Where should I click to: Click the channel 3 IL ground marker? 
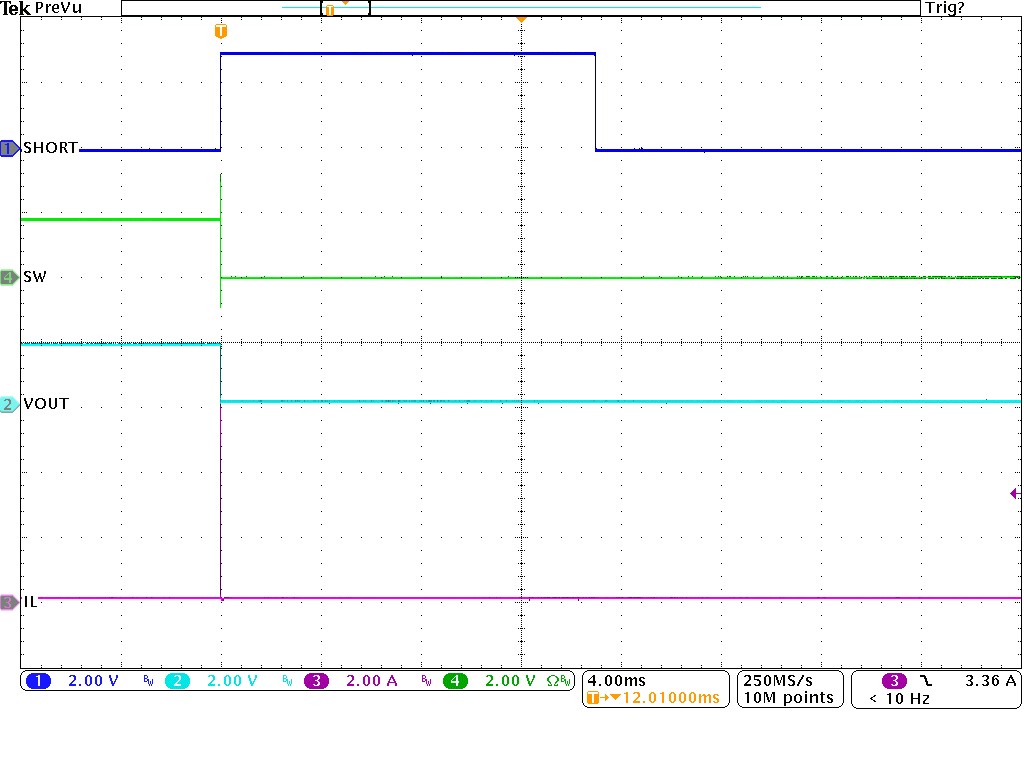coord(9,602)
